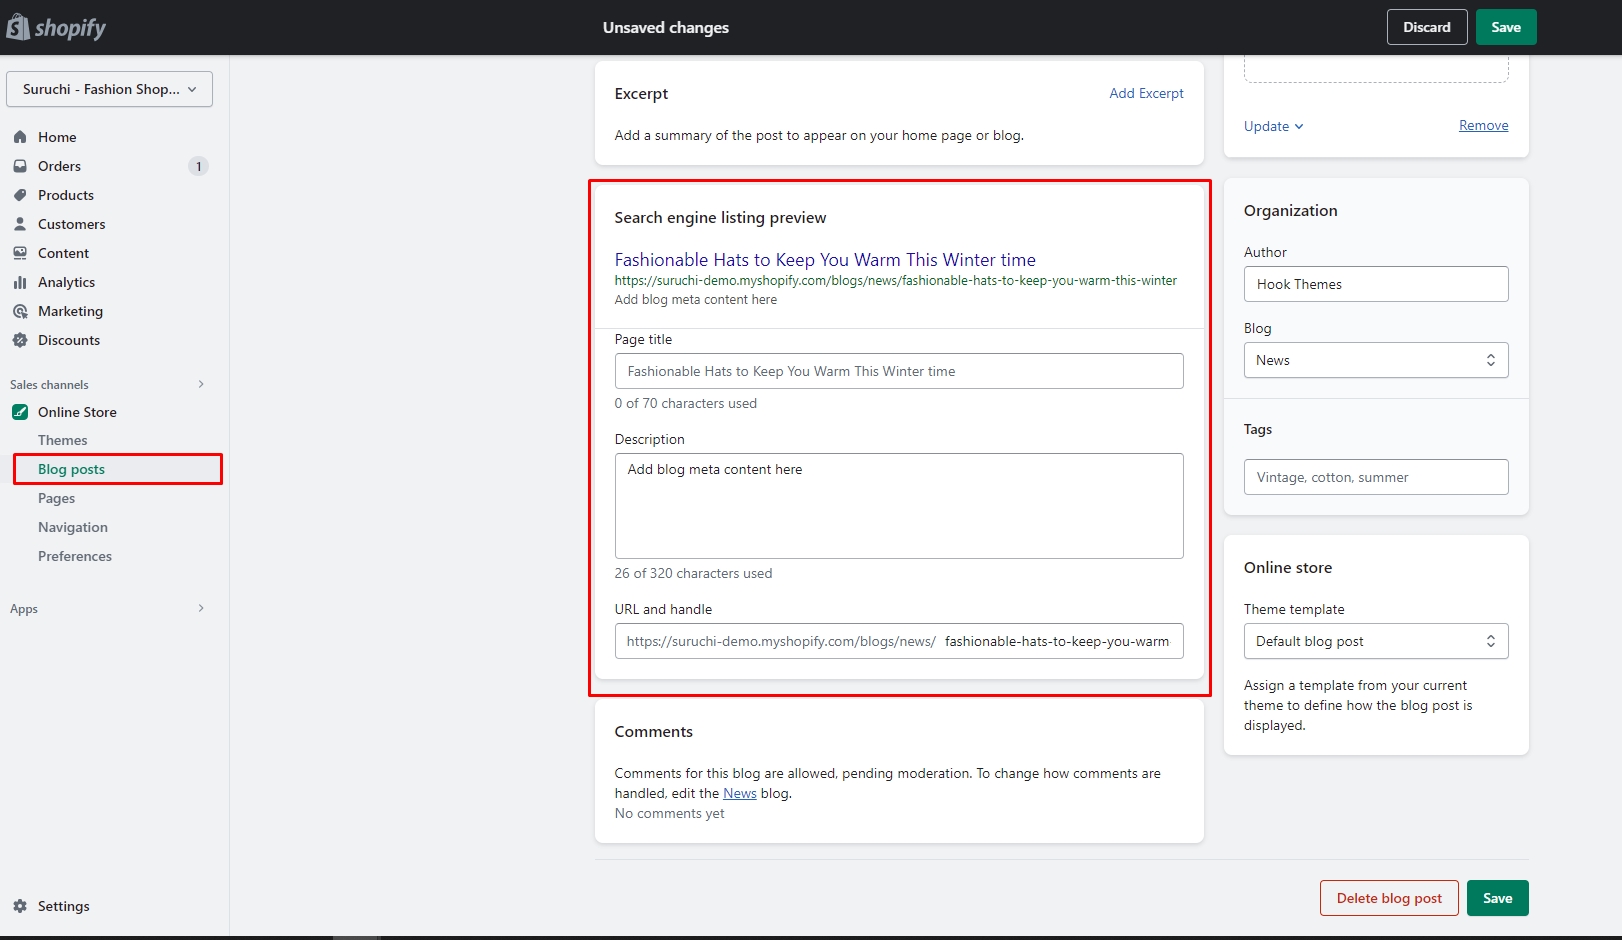Viewport: 1622px width, 940px height.
Task: Open Blog posts in sidebar
Action: (71, 469)
